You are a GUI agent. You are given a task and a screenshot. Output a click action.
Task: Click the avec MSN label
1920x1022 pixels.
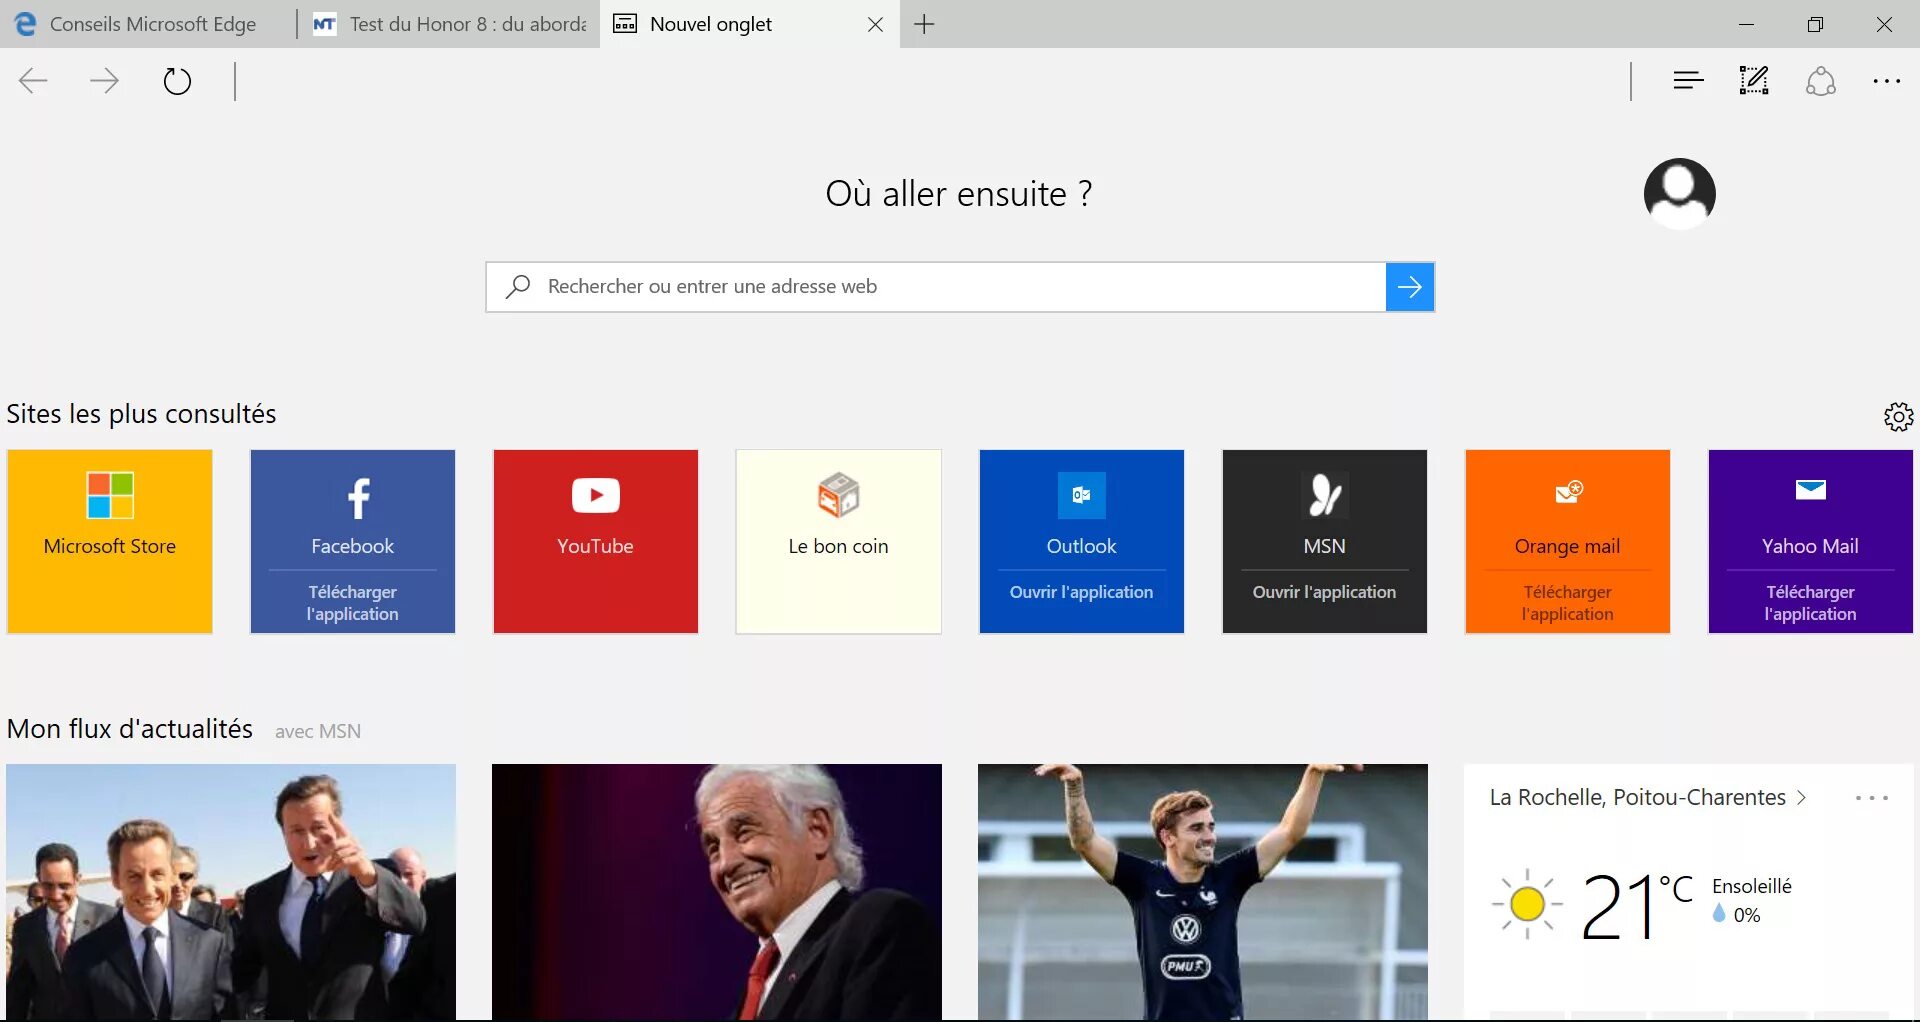tap(318, 731)
